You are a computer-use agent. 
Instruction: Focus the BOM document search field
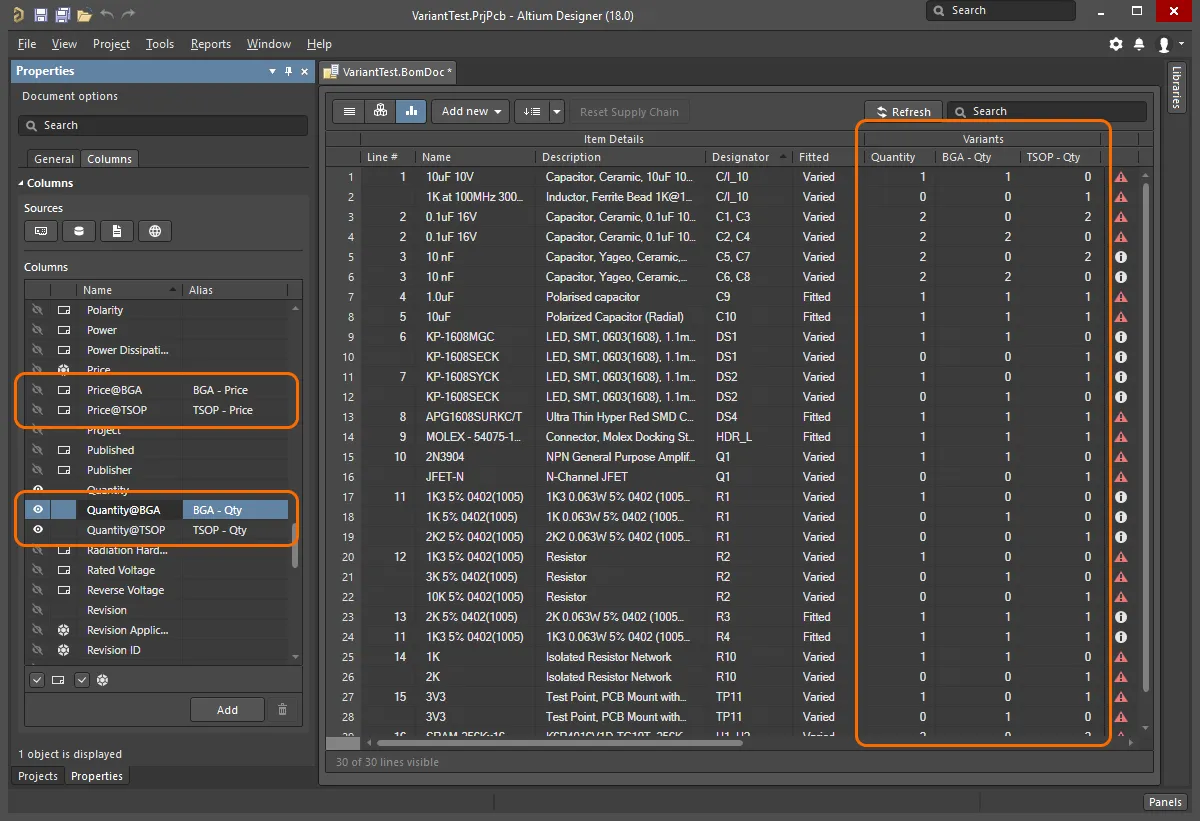pyautogui.click(x=1047, y=111)
